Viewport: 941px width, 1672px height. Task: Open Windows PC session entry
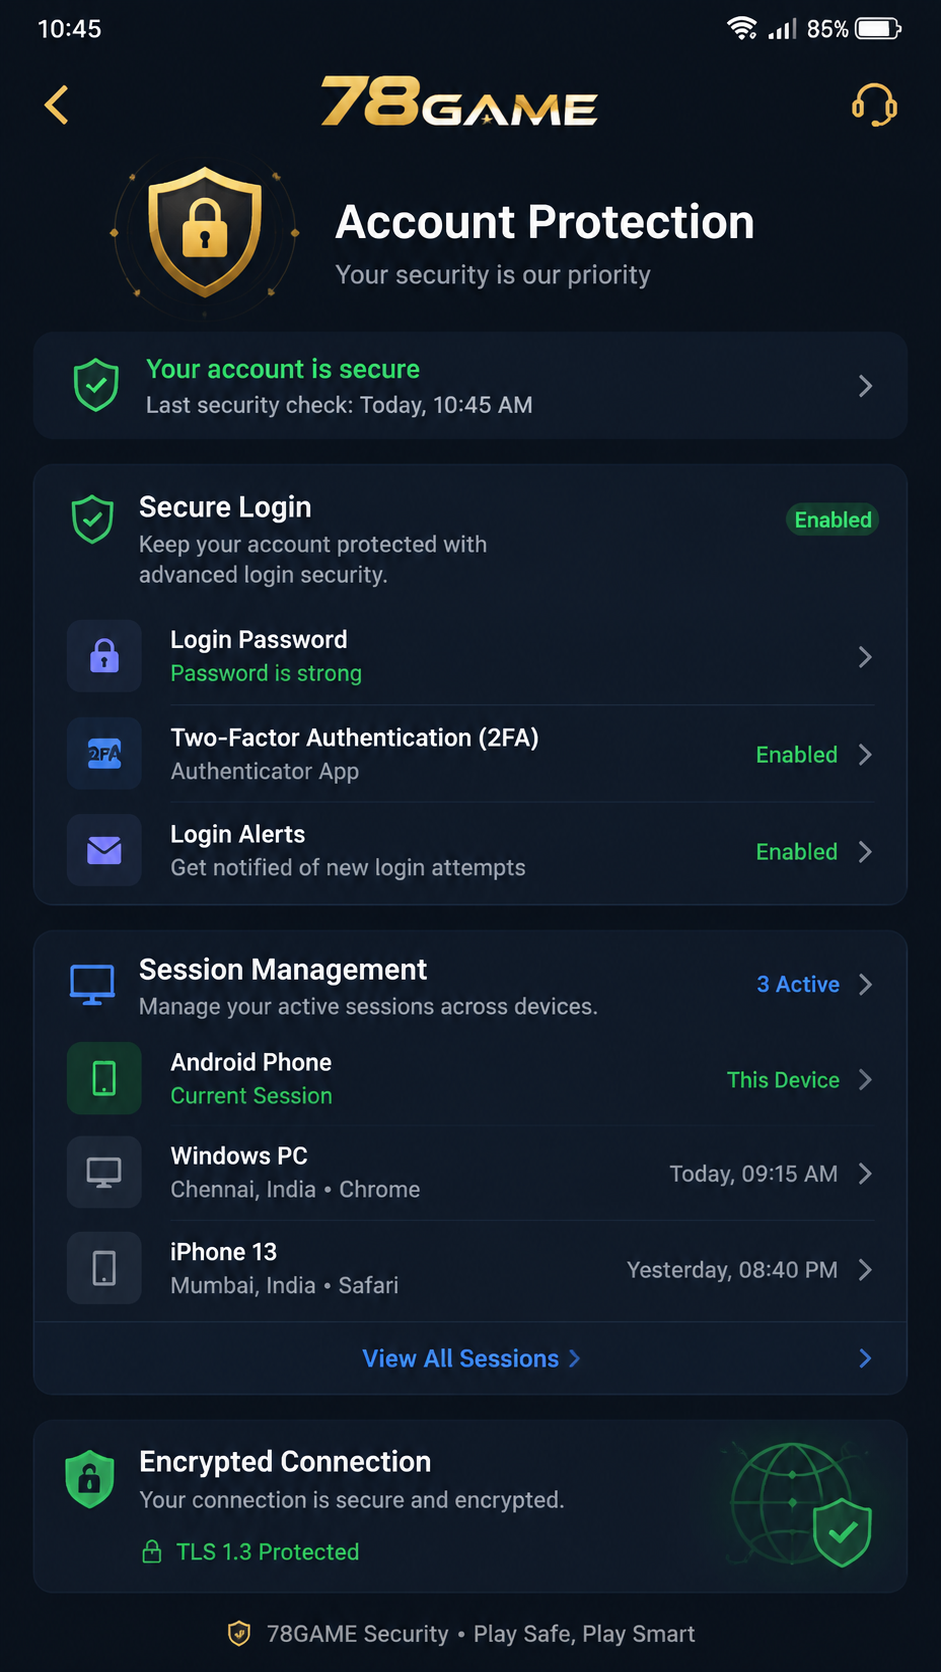[470, 1172]
